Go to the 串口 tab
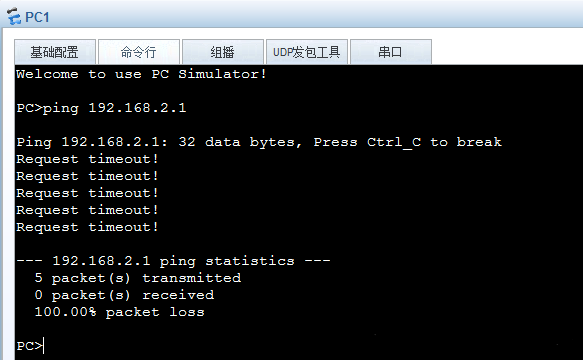Screen dimensions: 583x360 [x=391, y=52]
